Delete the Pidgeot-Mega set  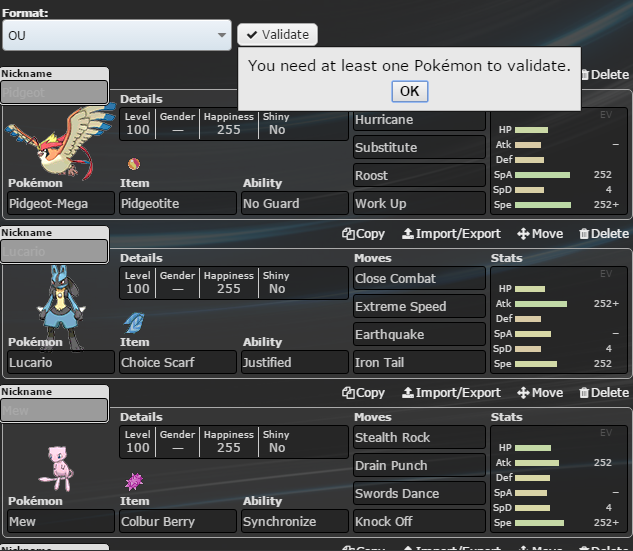click(605, 75)
